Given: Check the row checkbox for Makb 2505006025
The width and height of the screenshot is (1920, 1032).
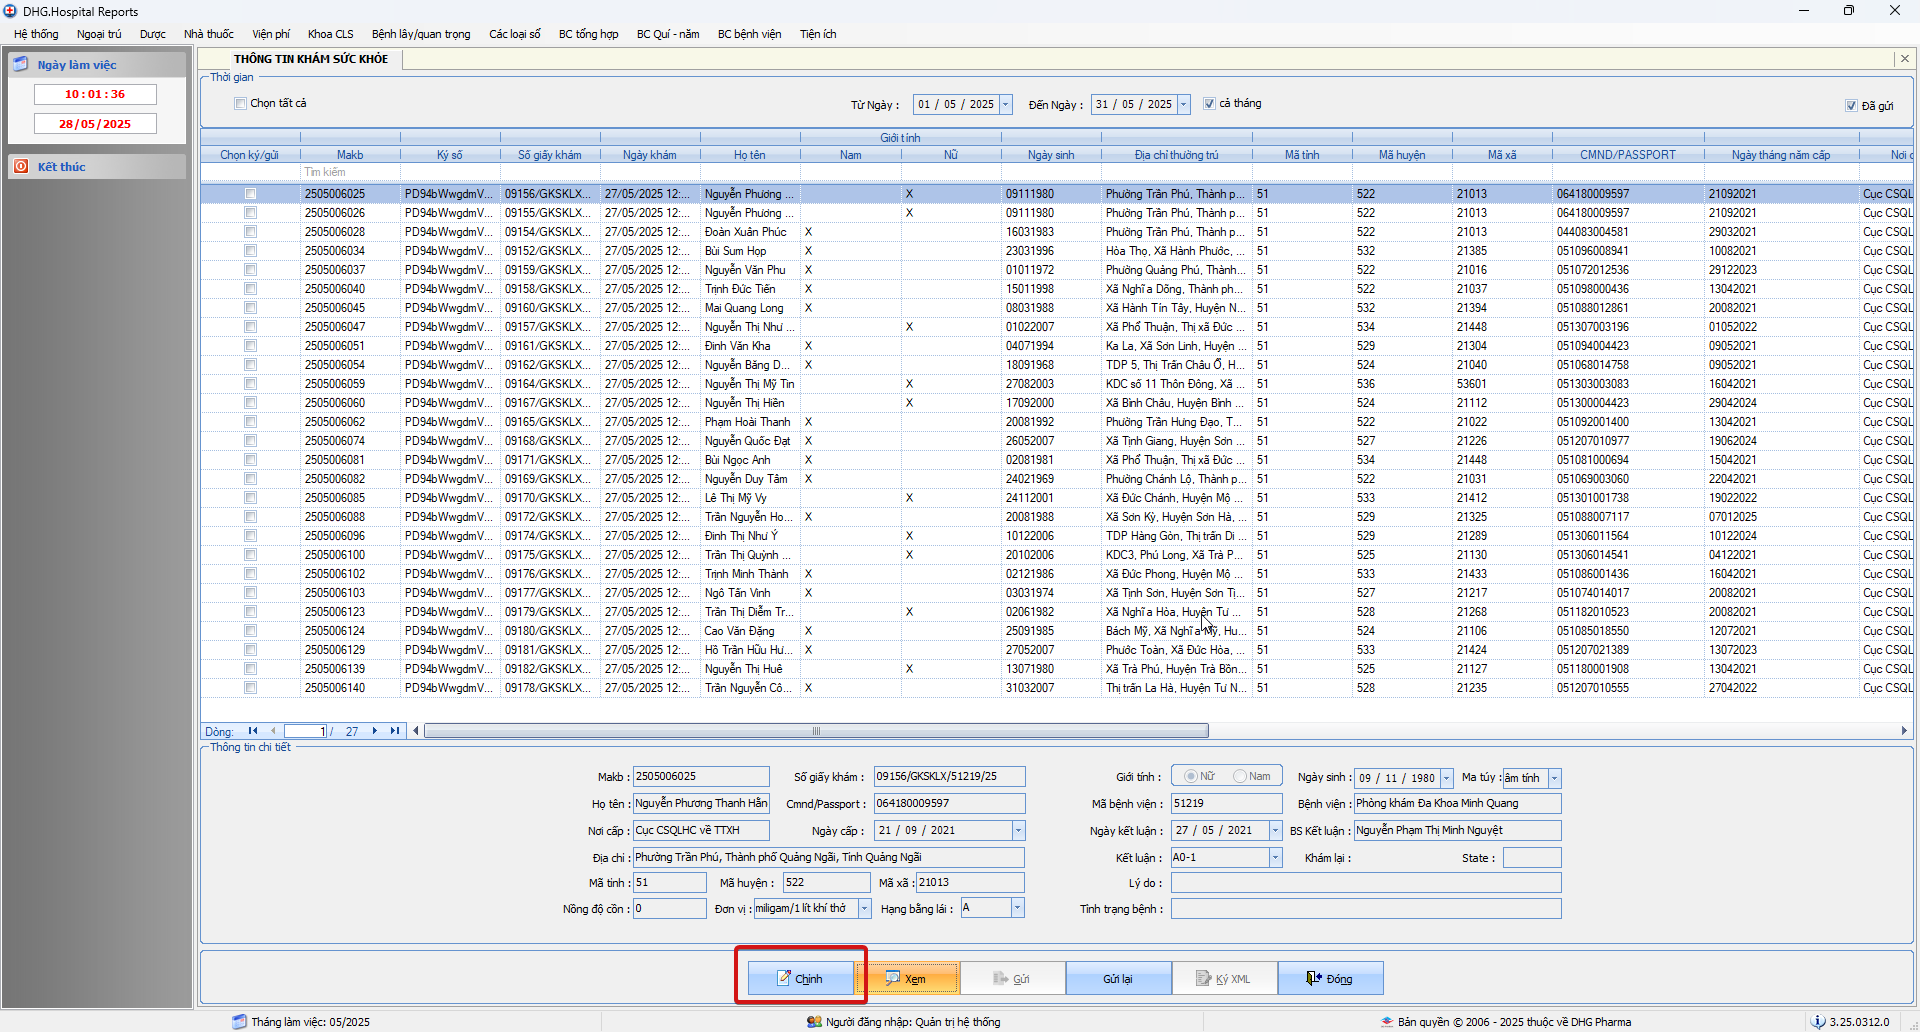Looking at the screenshot, I should (x=250, y=194).
